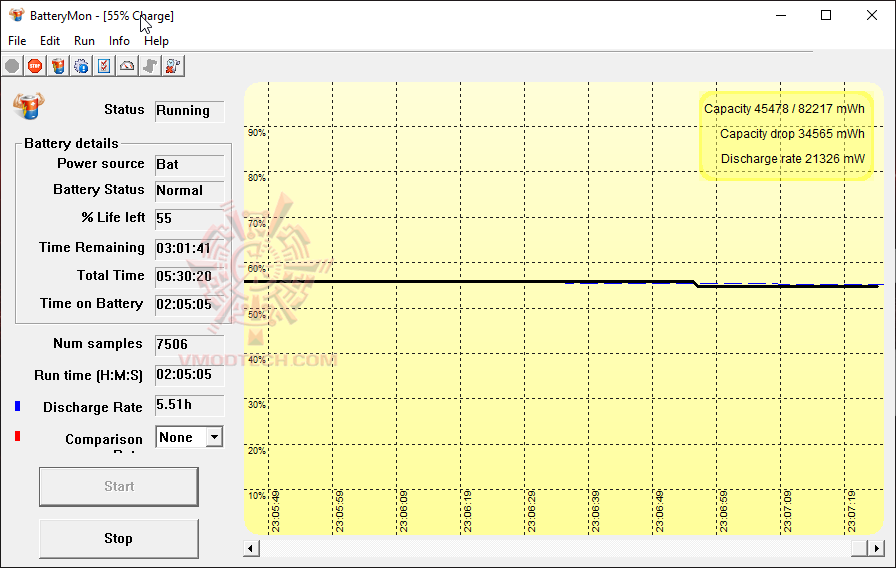Viewport: 896px width, 568px height.
Task: Click the chart scrollbar left arrow
Action: click(251, 549)
